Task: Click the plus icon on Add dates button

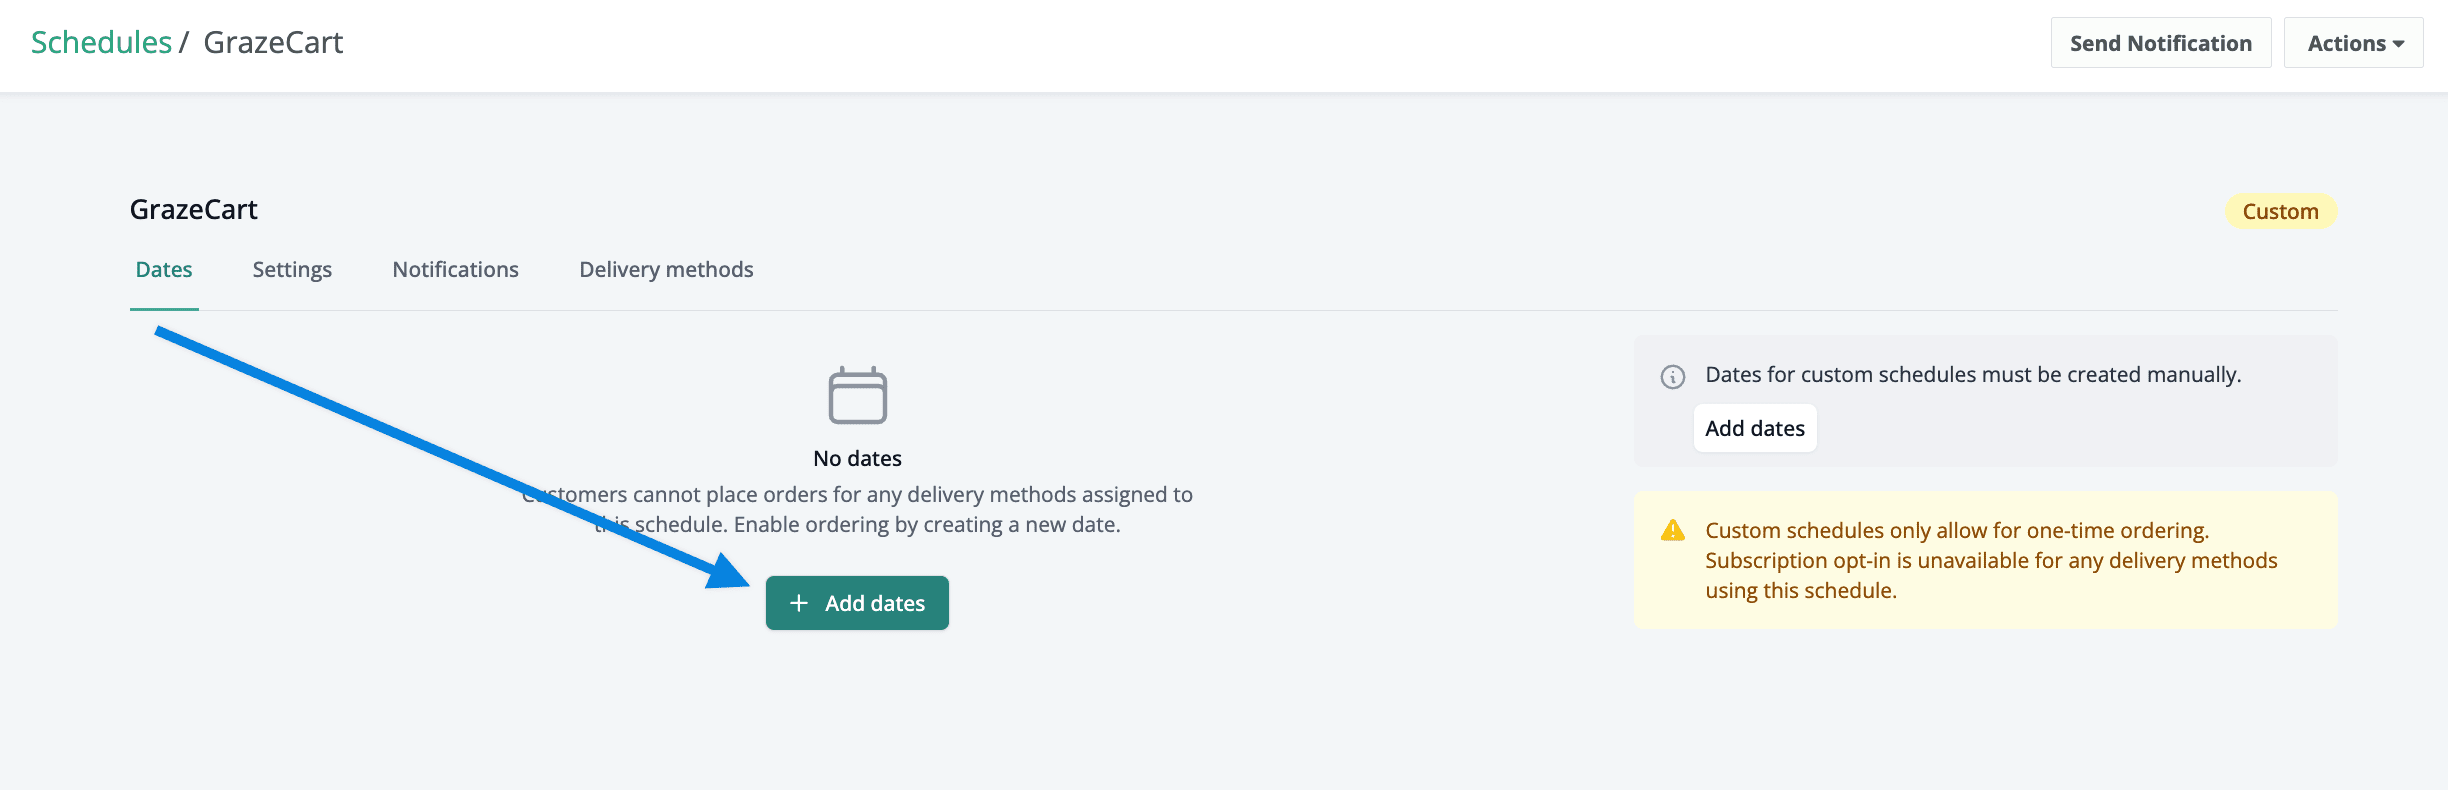Action: [799, 603]
